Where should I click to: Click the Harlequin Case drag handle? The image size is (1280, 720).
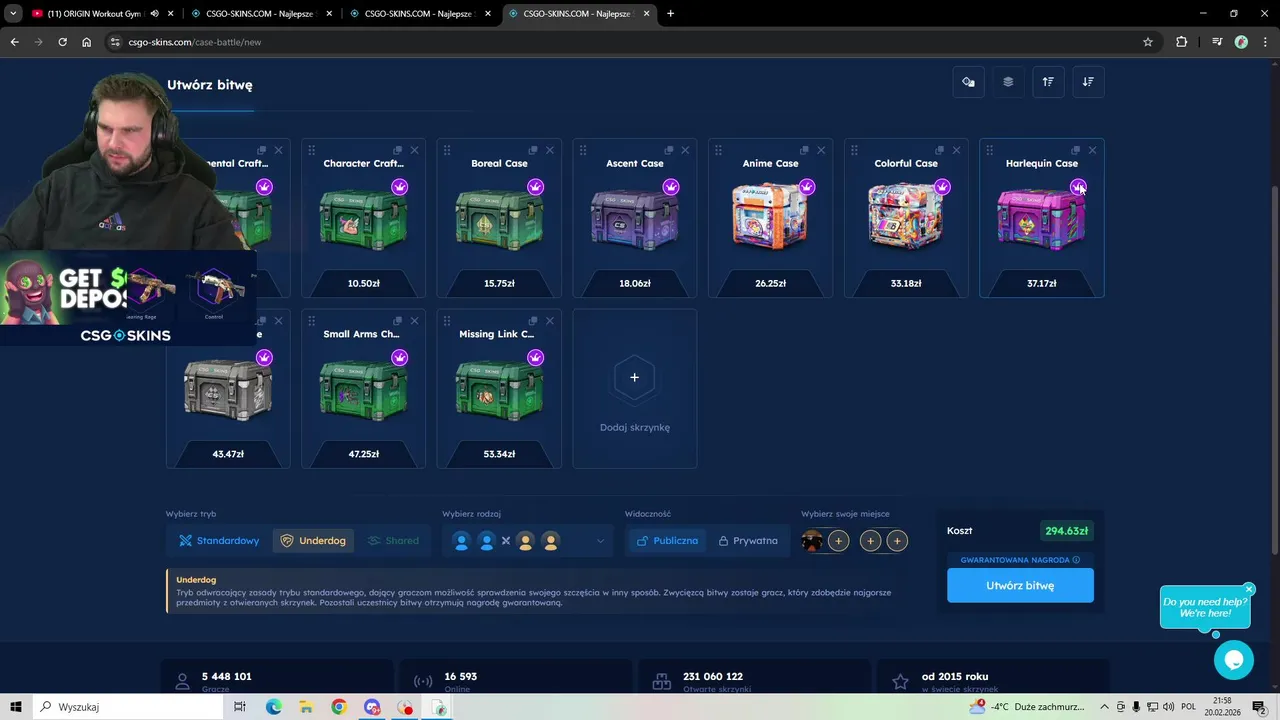[x=989, y=150]
